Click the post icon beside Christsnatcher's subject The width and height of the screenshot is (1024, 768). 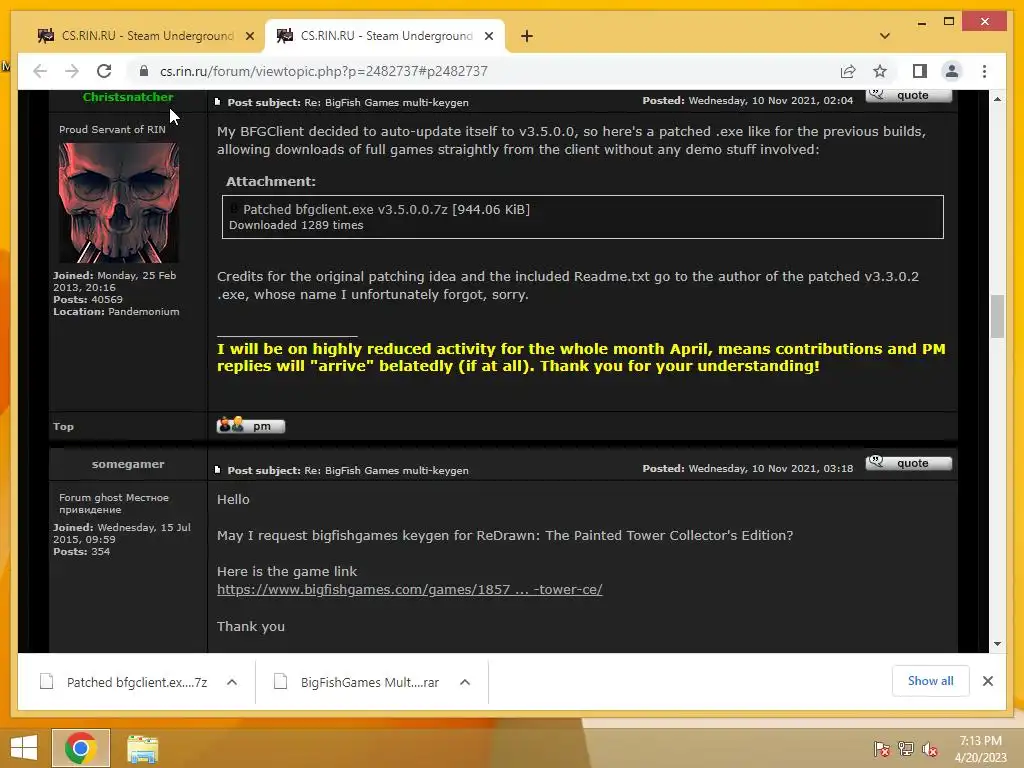[x=218, y=102]
